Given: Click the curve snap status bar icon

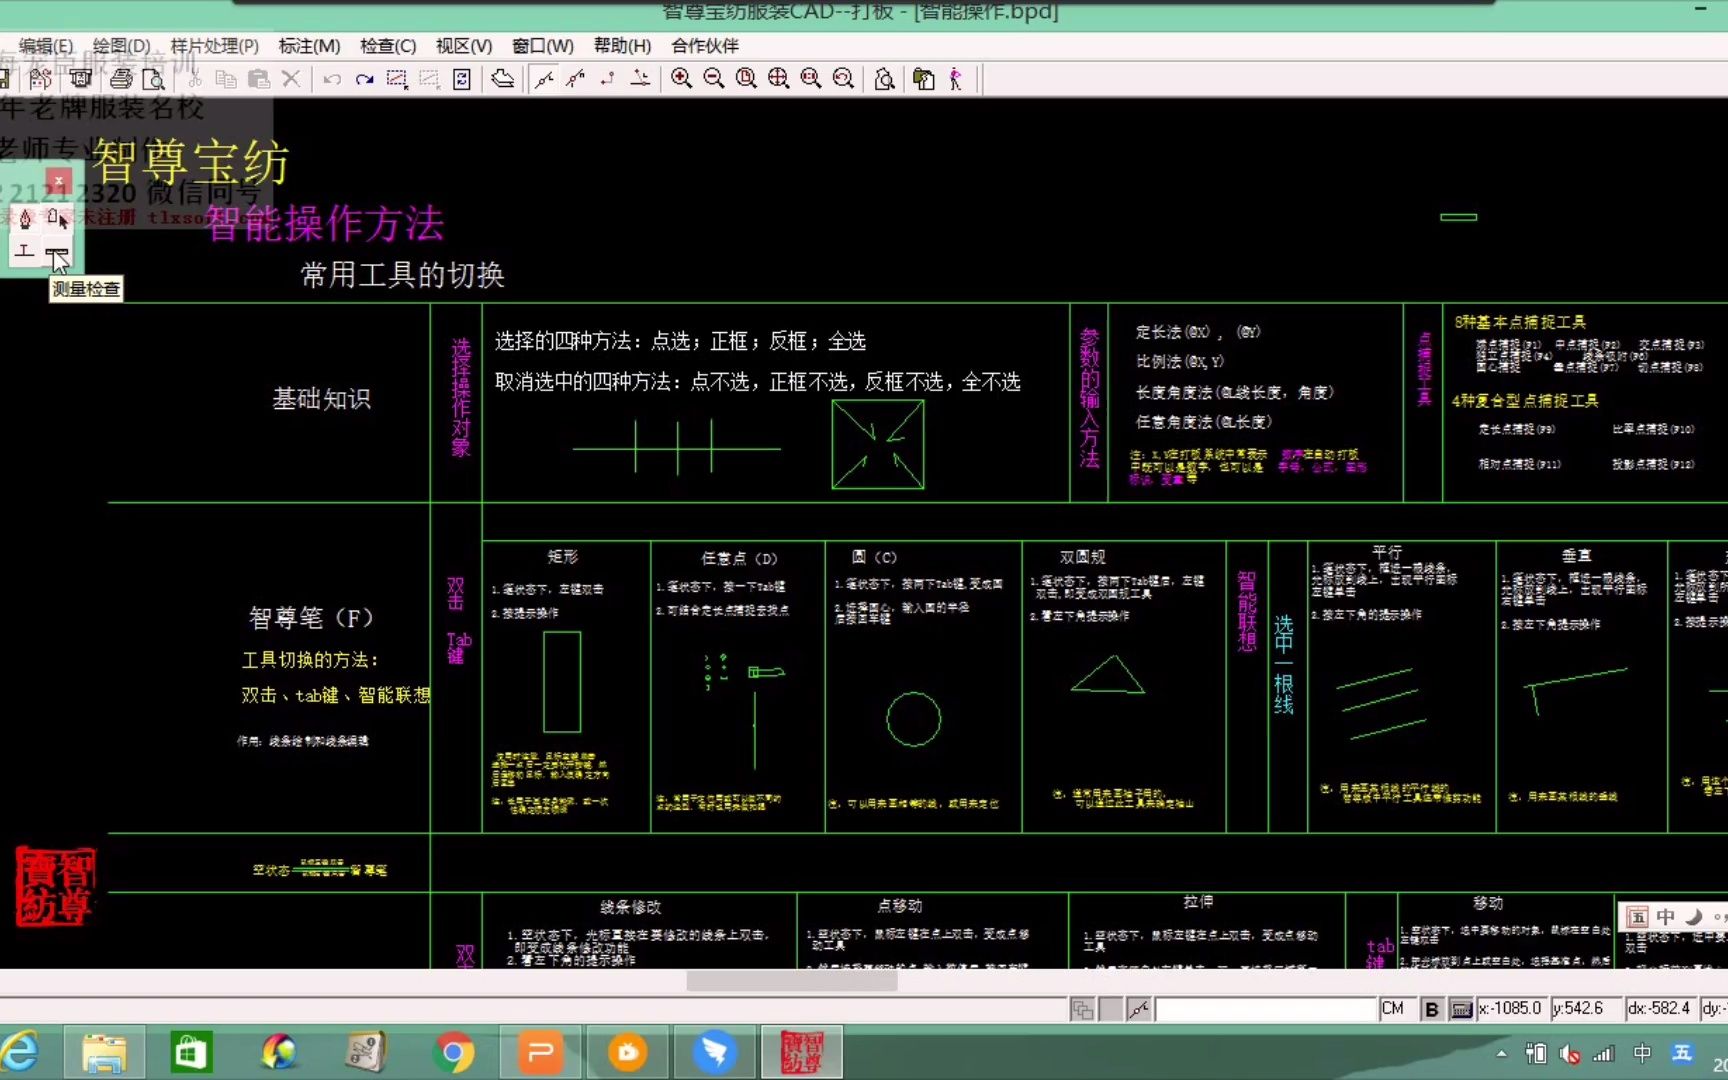Looking at the screenshot, I should [1138, 1009].
